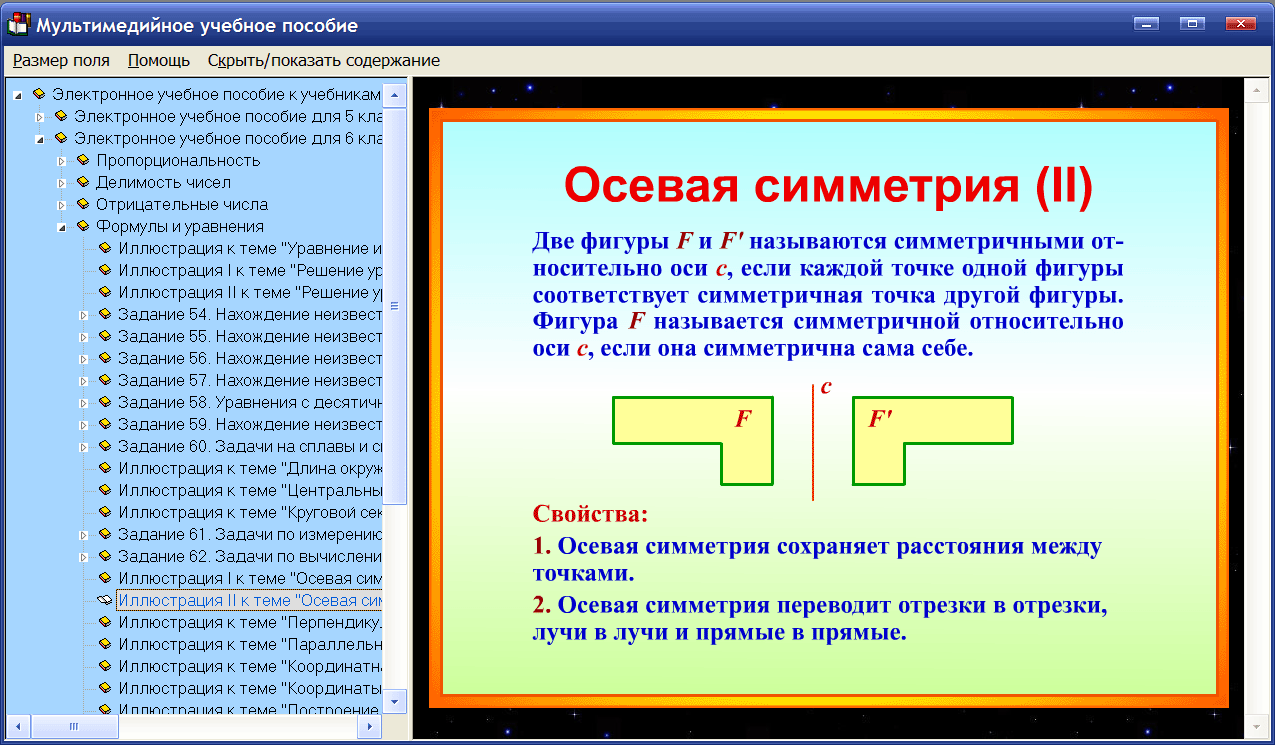Expand the "Задание 61" tree node
This screenshot has width=1275, height=745.
pyautogui.click(x=84, y=533)
